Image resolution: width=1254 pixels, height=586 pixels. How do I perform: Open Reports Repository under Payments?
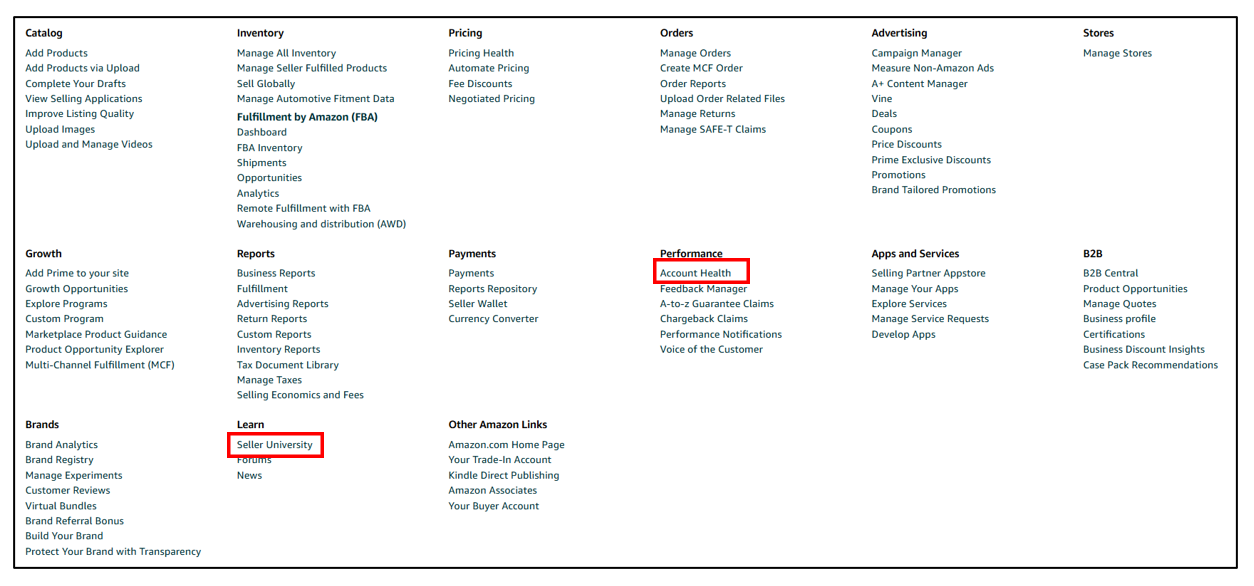point(493,289)
